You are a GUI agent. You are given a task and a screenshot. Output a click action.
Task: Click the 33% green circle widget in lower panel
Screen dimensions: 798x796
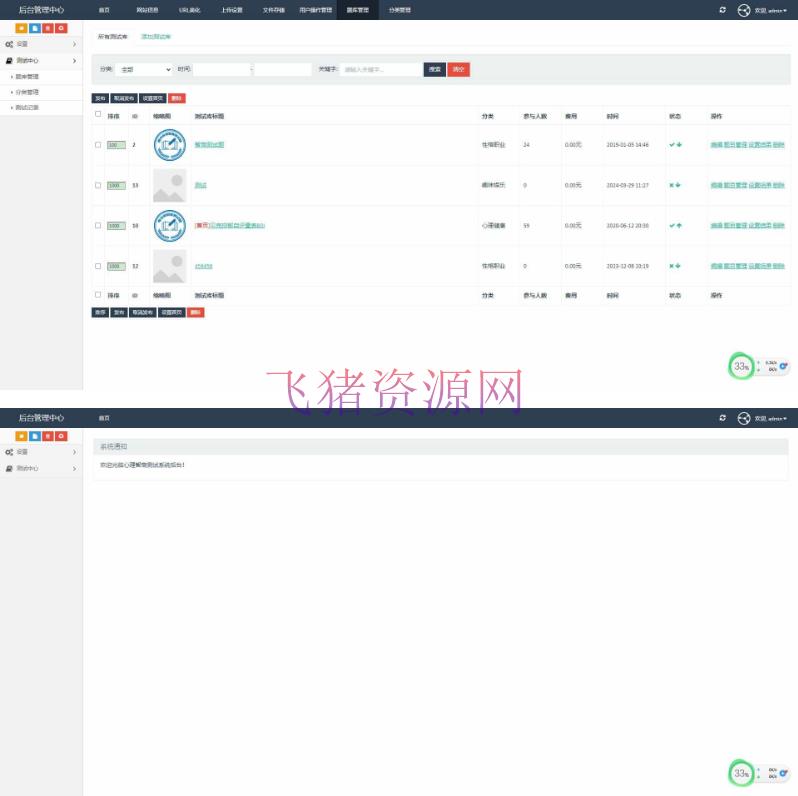[741, 773]
